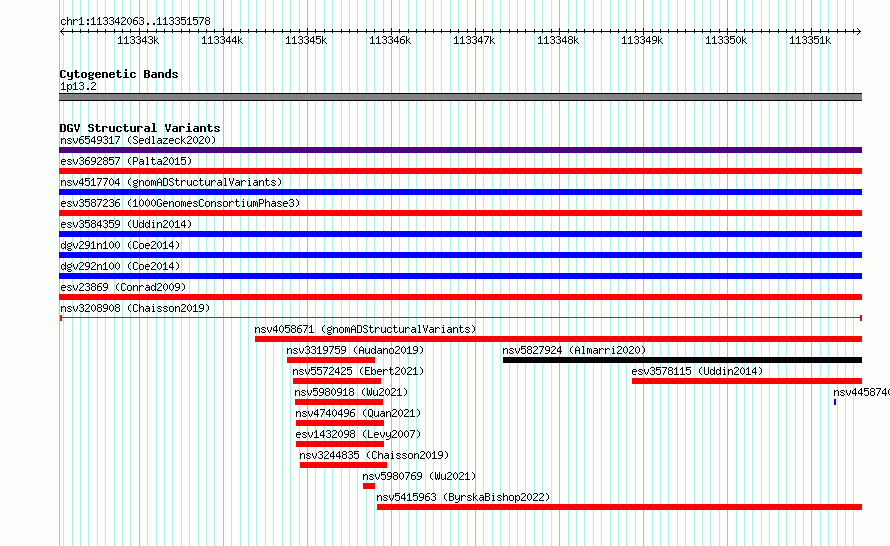Screen dimensions: 890x546
Task: Select the red esv23869 variant bar
Action: click(x=460, y=297)
